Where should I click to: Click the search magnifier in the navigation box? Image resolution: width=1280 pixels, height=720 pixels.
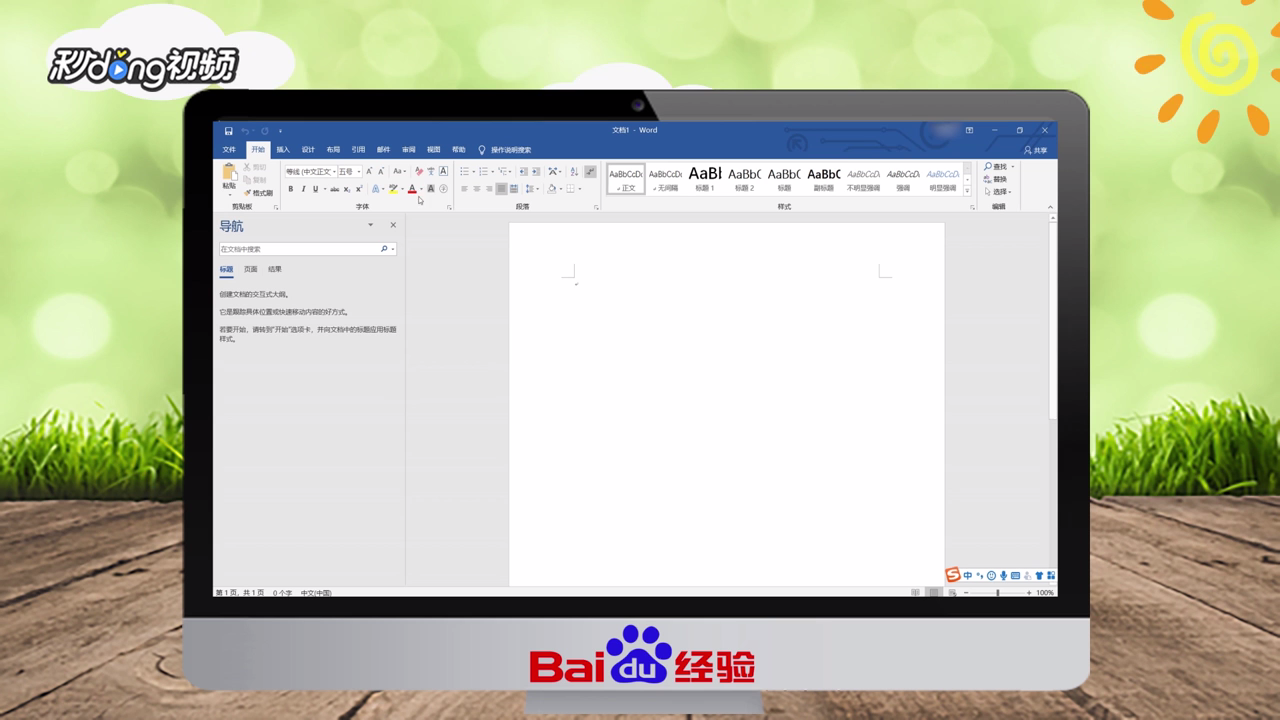pyautogui.click(x=384, y=249)
